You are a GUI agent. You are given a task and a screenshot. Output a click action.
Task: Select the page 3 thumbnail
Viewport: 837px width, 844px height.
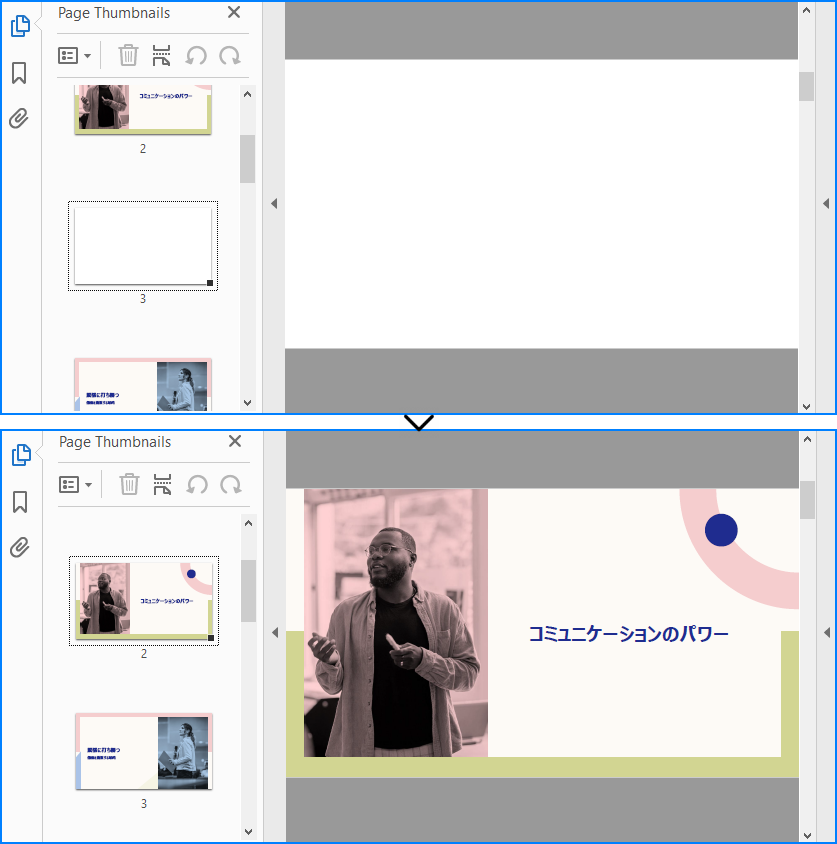[142, 245]
